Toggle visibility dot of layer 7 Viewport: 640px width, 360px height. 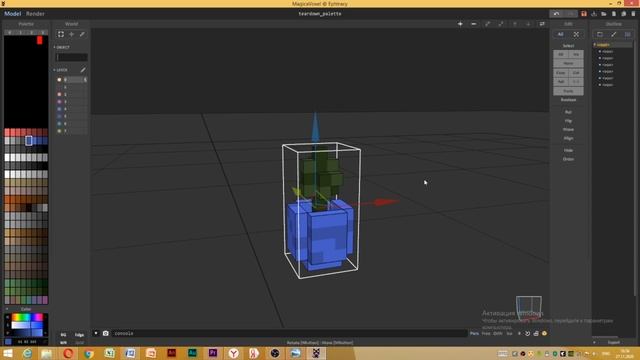tap(59, 131)
